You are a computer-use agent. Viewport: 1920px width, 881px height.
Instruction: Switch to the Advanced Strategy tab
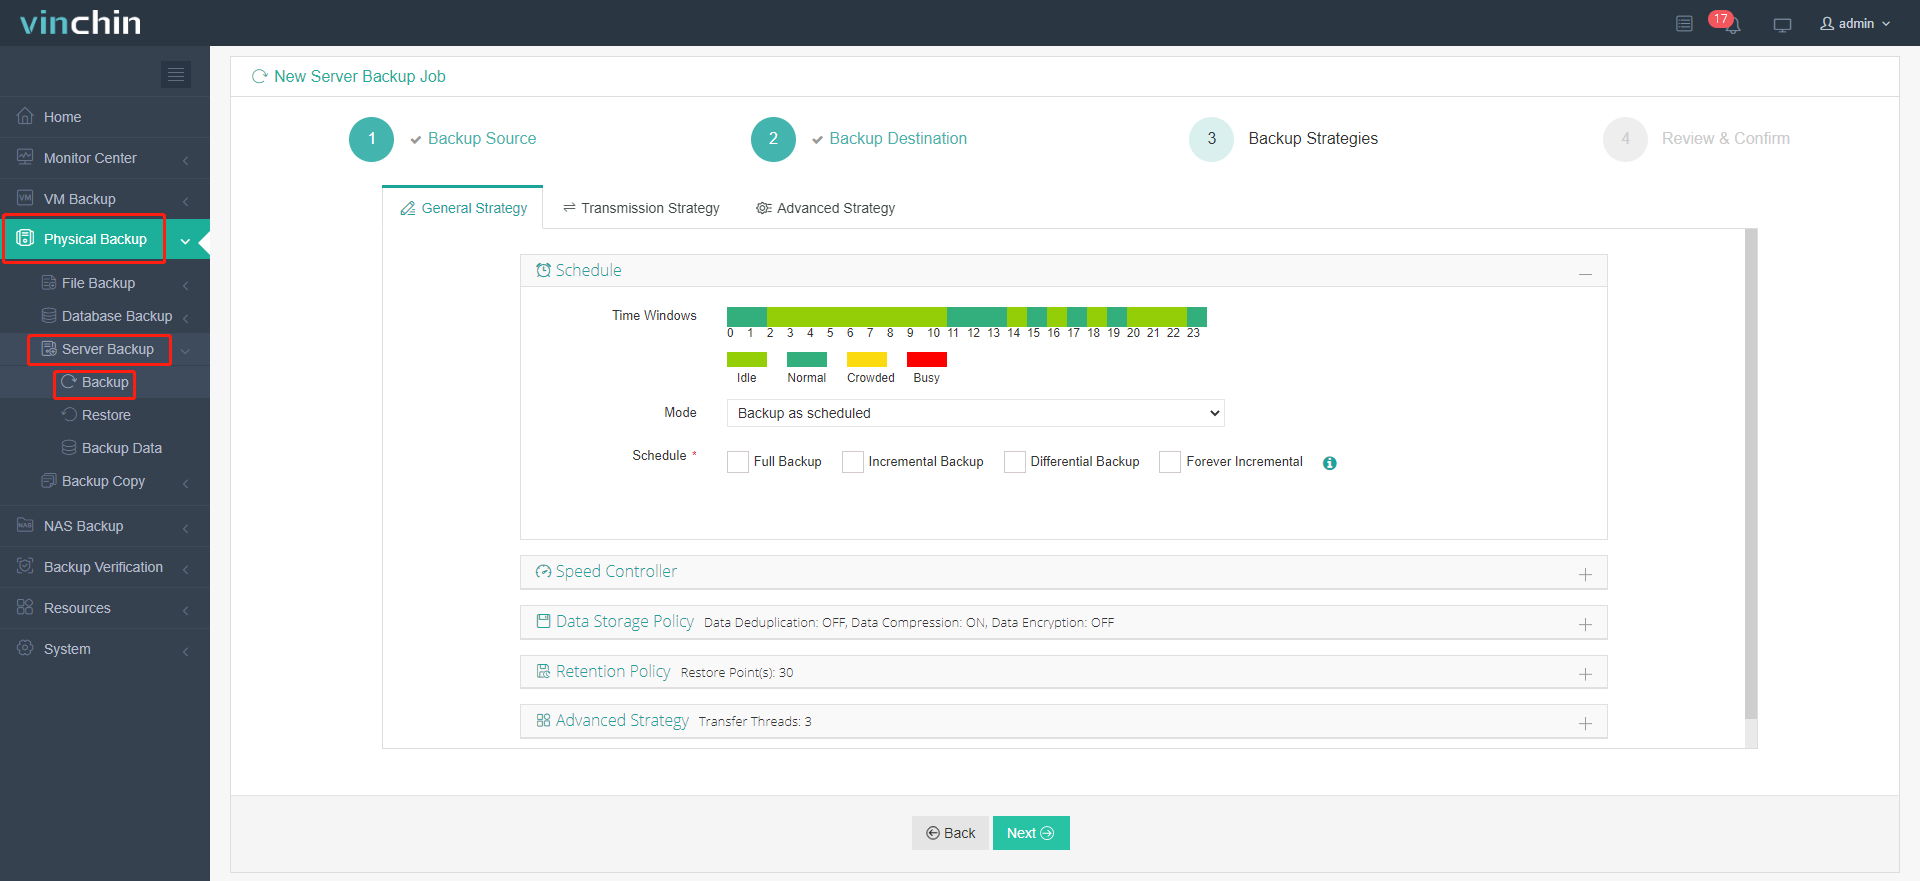coord(826,208)
